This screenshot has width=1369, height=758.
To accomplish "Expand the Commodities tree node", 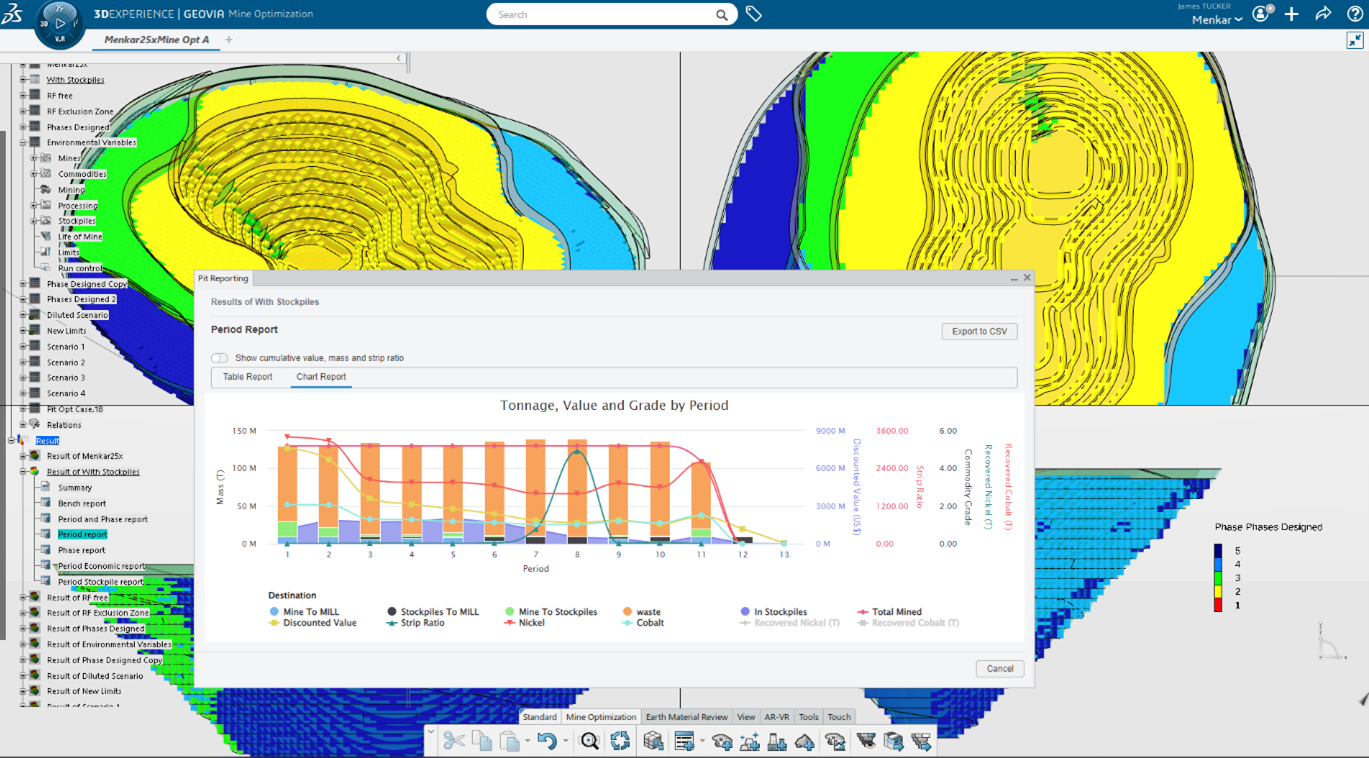I will [34, 174].
